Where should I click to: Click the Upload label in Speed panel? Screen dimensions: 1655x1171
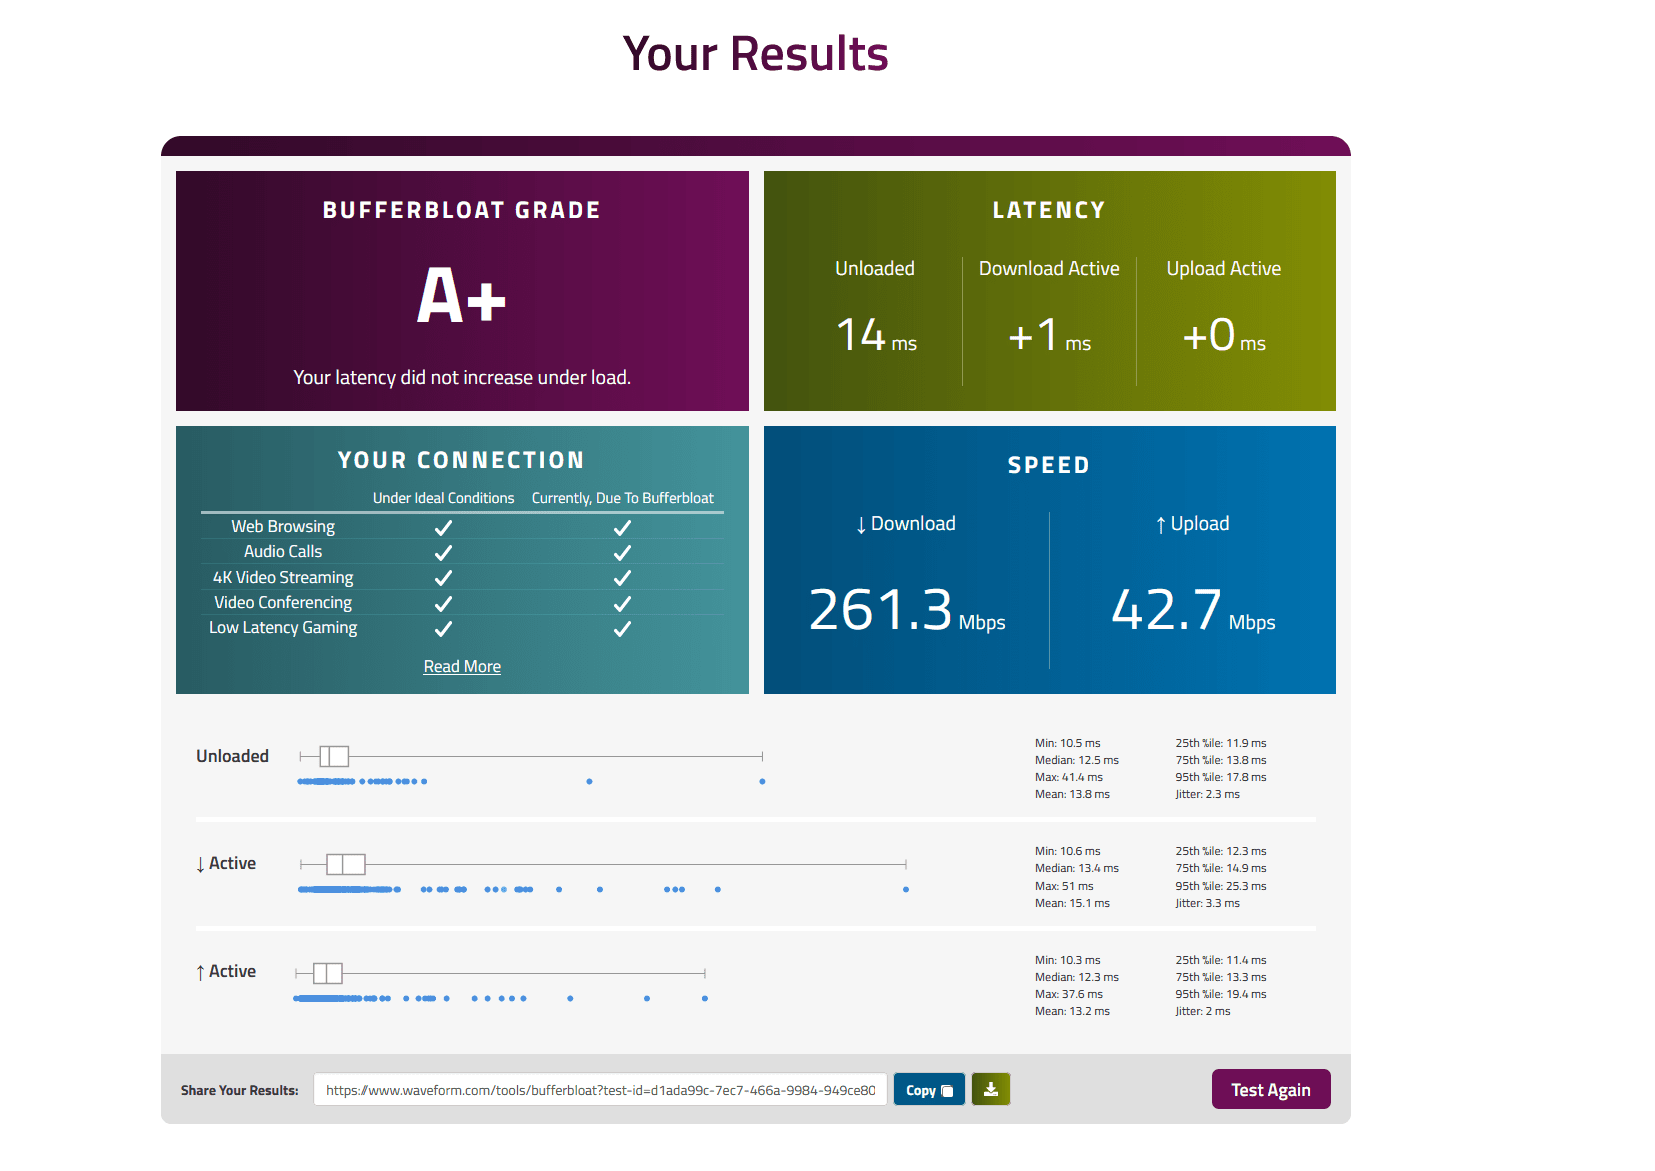click(1193, 523)
